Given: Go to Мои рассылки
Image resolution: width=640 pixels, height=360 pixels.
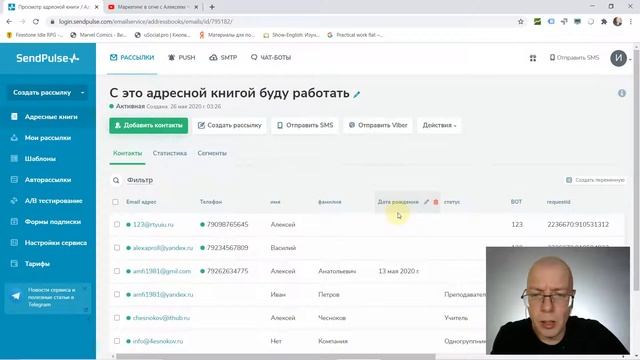Looking at the screenshot, I should click(x=48, y=138).
